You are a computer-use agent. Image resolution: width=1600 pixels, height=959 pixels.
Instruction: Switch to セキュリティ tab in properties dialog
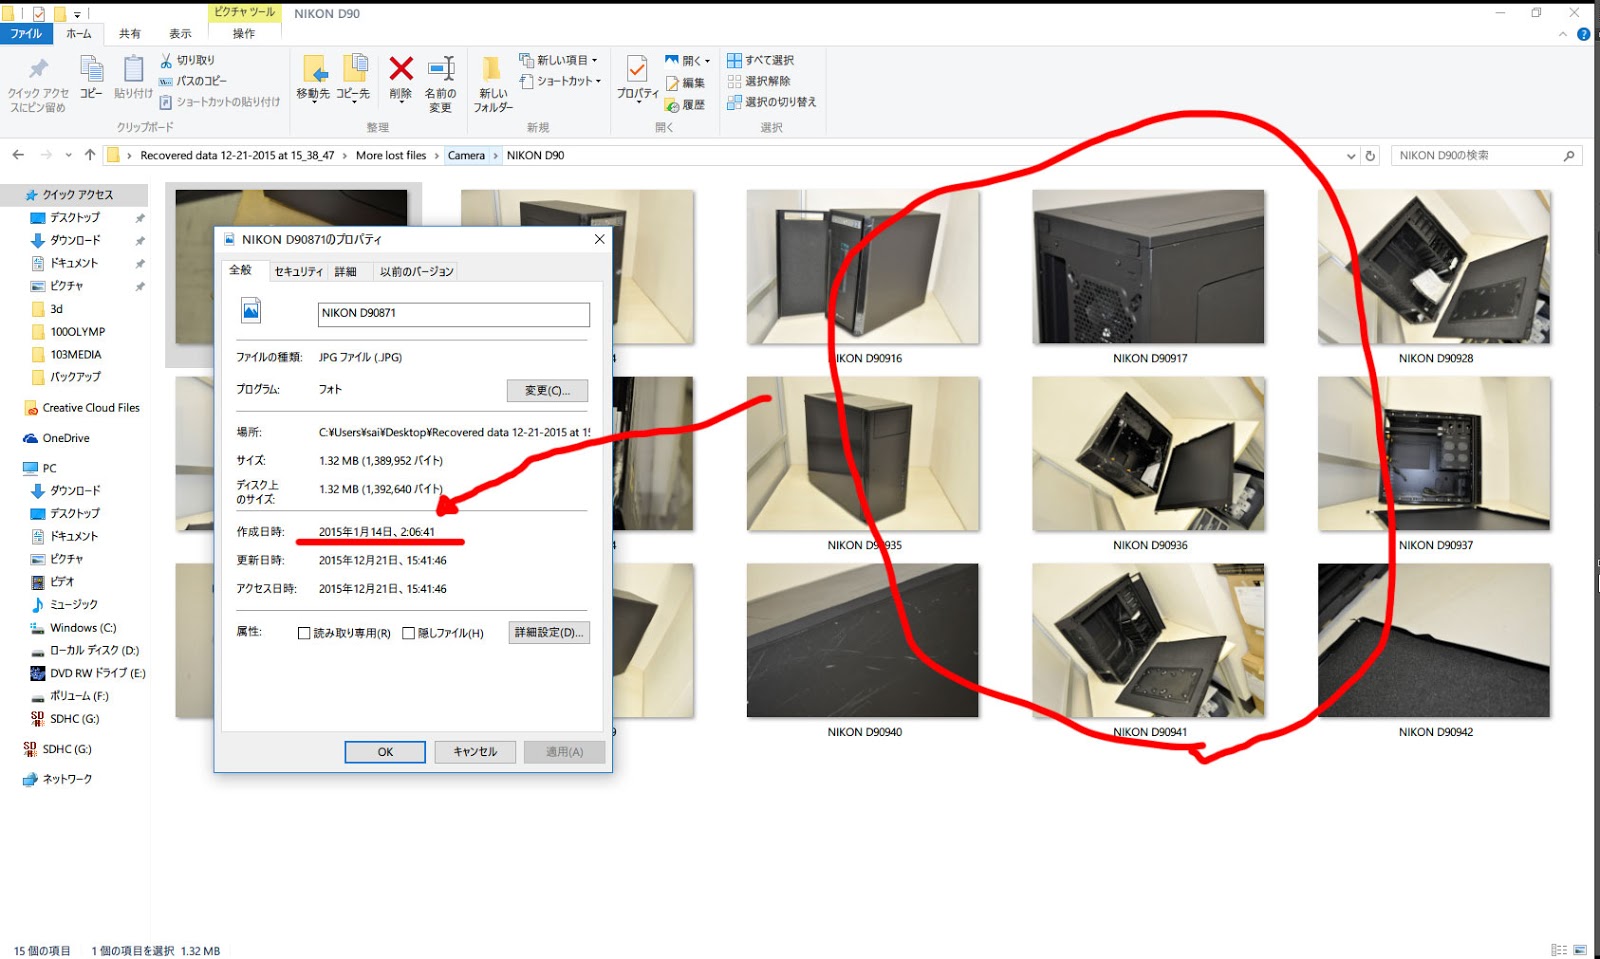[298, 271]
